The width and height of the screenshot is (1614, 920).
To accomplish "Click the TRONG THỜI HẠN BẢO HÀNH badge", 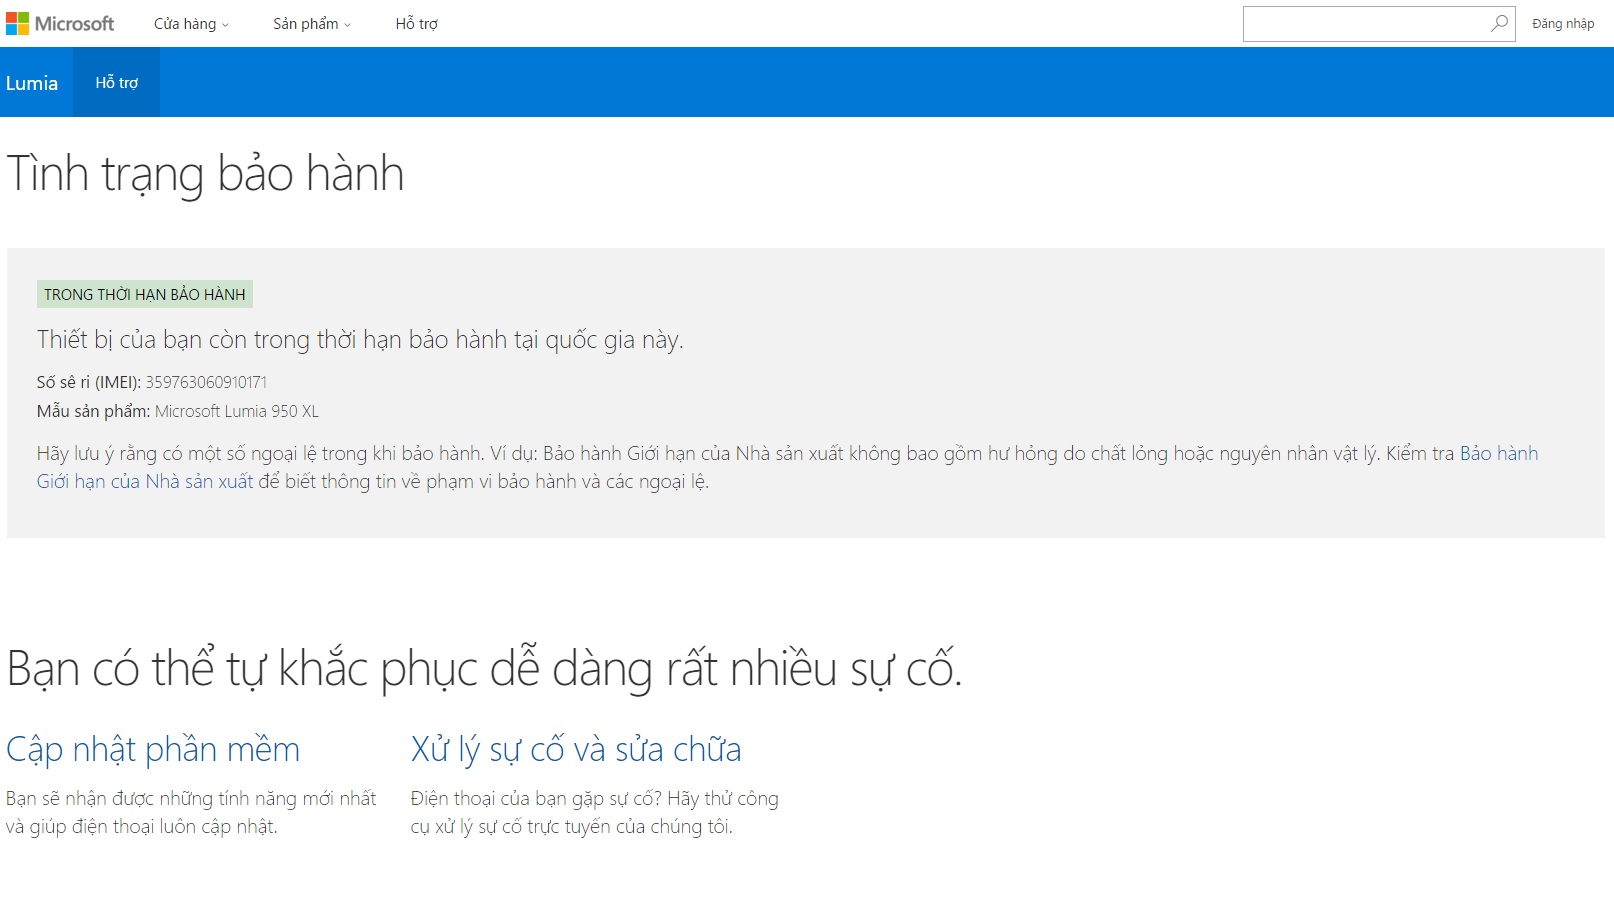I will tap(145, 294).
